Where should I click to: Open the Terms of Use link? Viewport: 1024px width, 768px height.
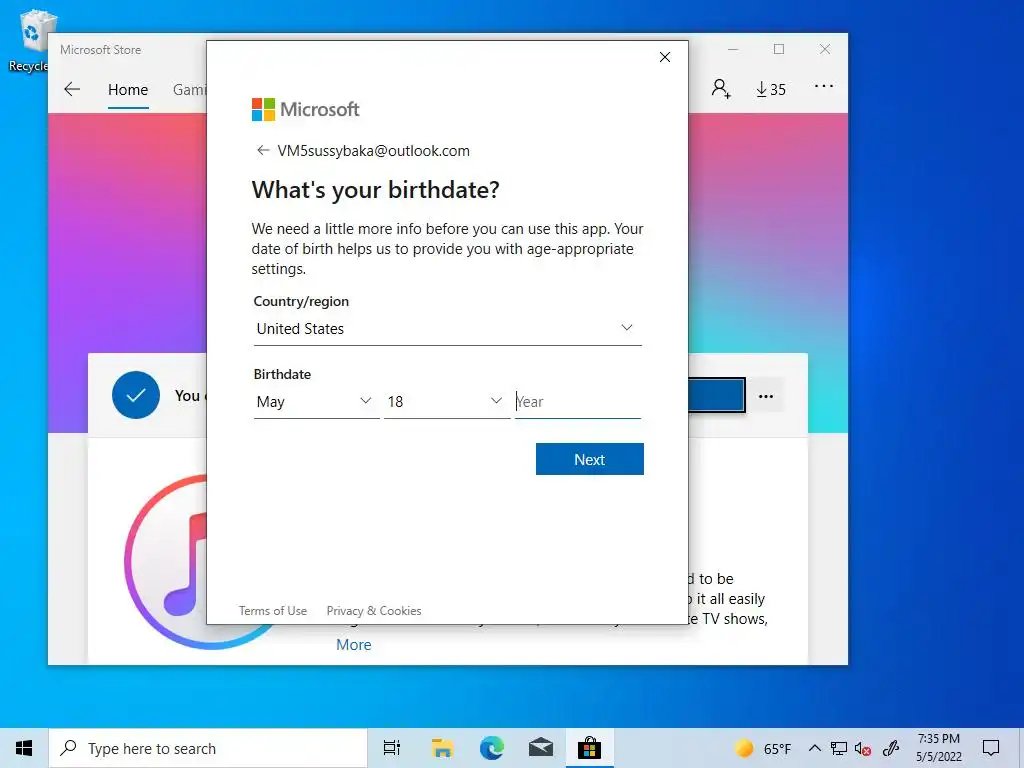[x=273, y=611]
